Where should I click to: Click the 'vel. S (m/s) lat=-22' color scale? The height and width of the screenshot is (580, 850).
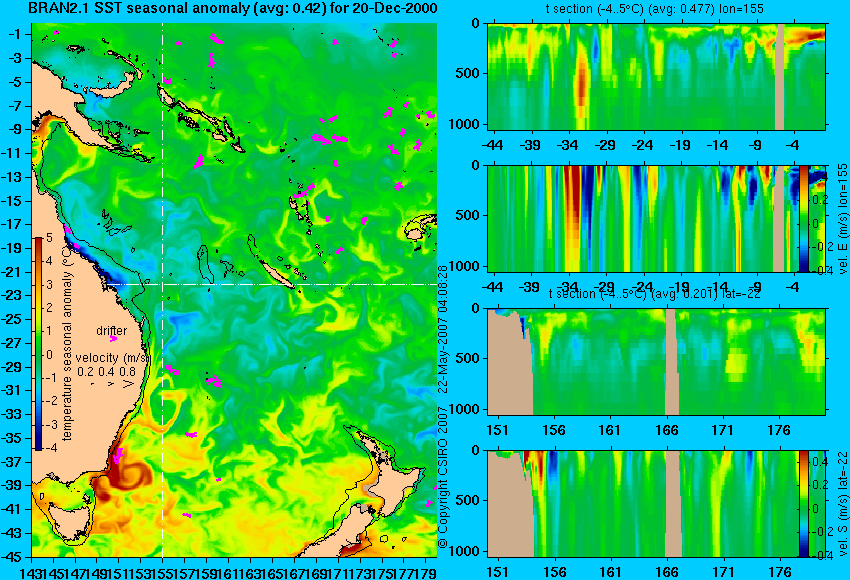tap(803, 504)
